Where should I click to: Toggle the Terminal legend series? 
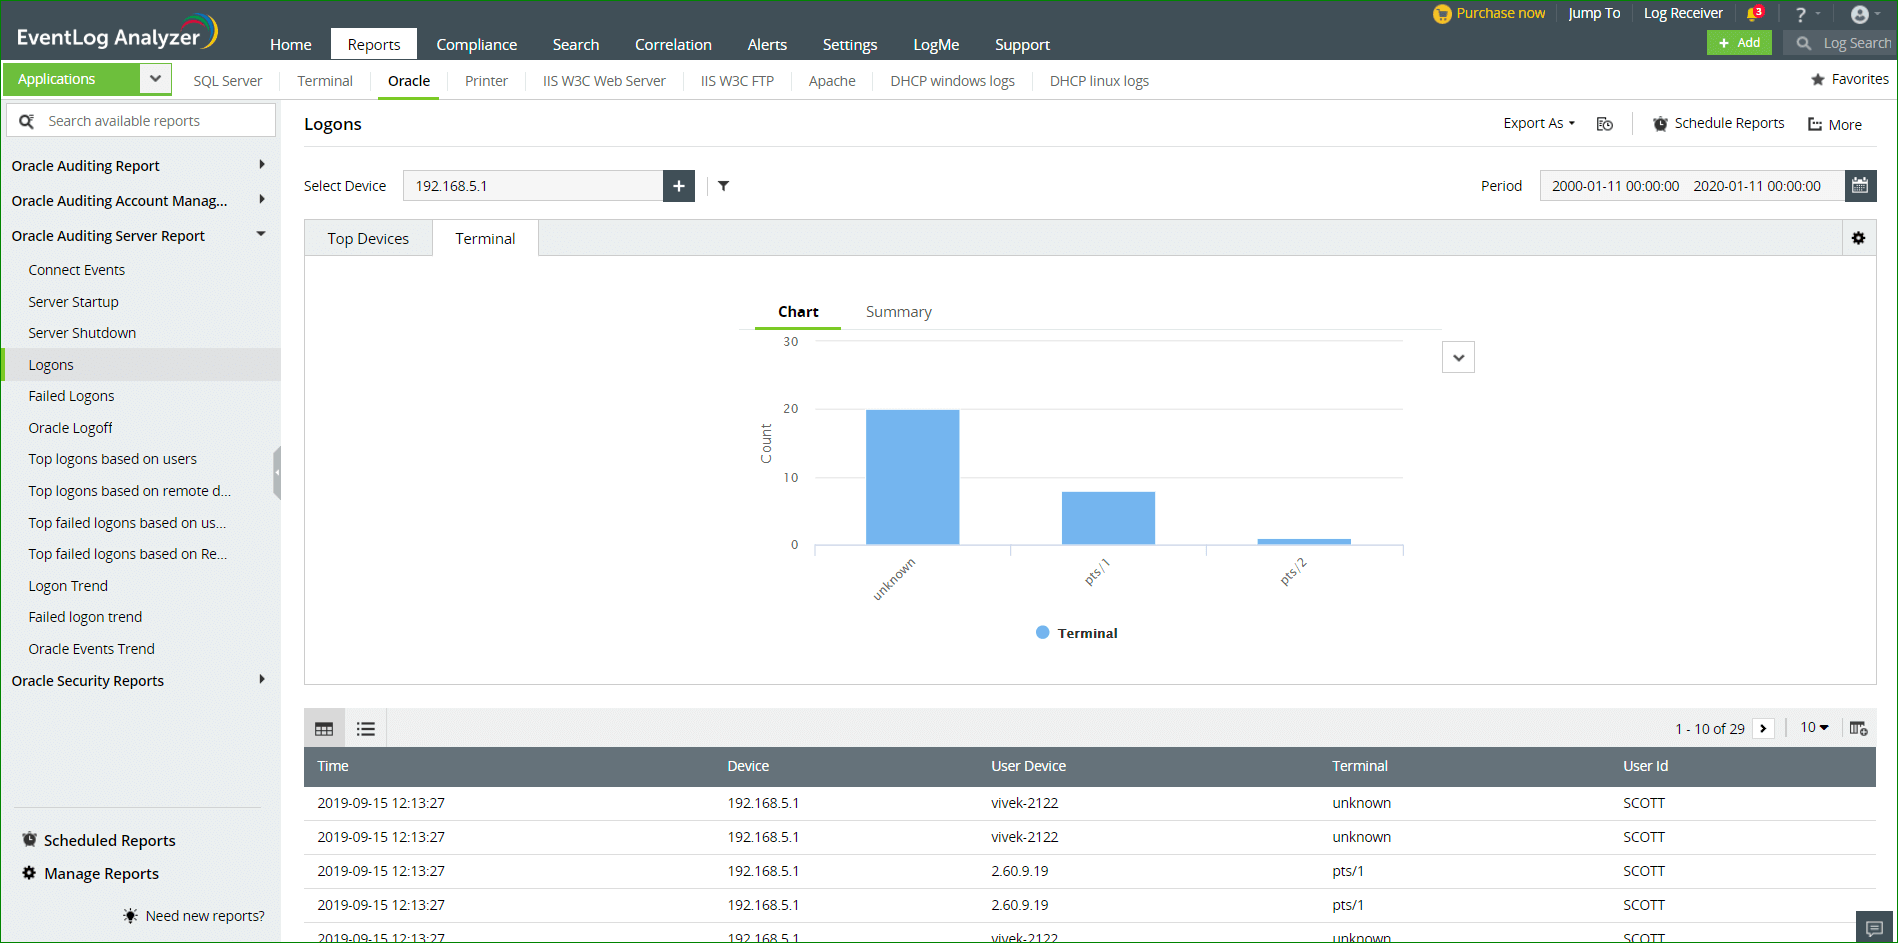click(1077, 633)
